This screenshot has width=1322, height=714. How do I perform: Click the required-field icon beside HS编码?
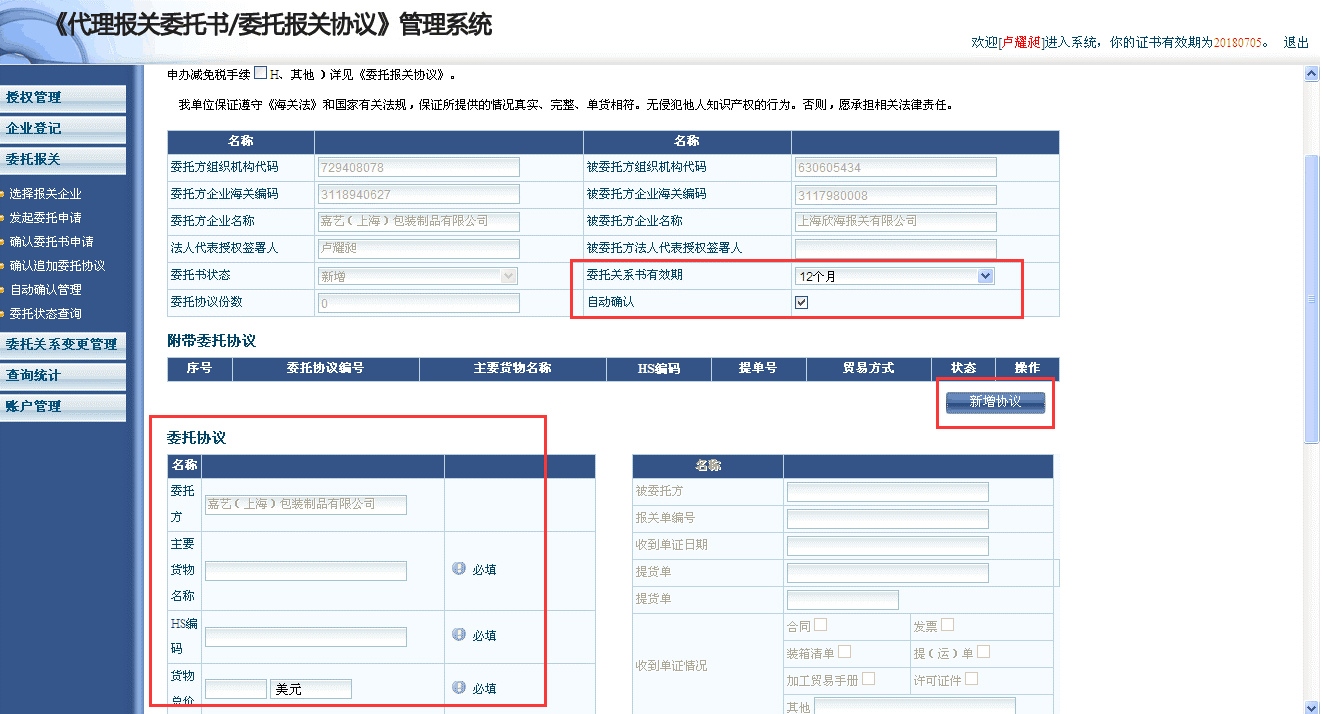459,635
